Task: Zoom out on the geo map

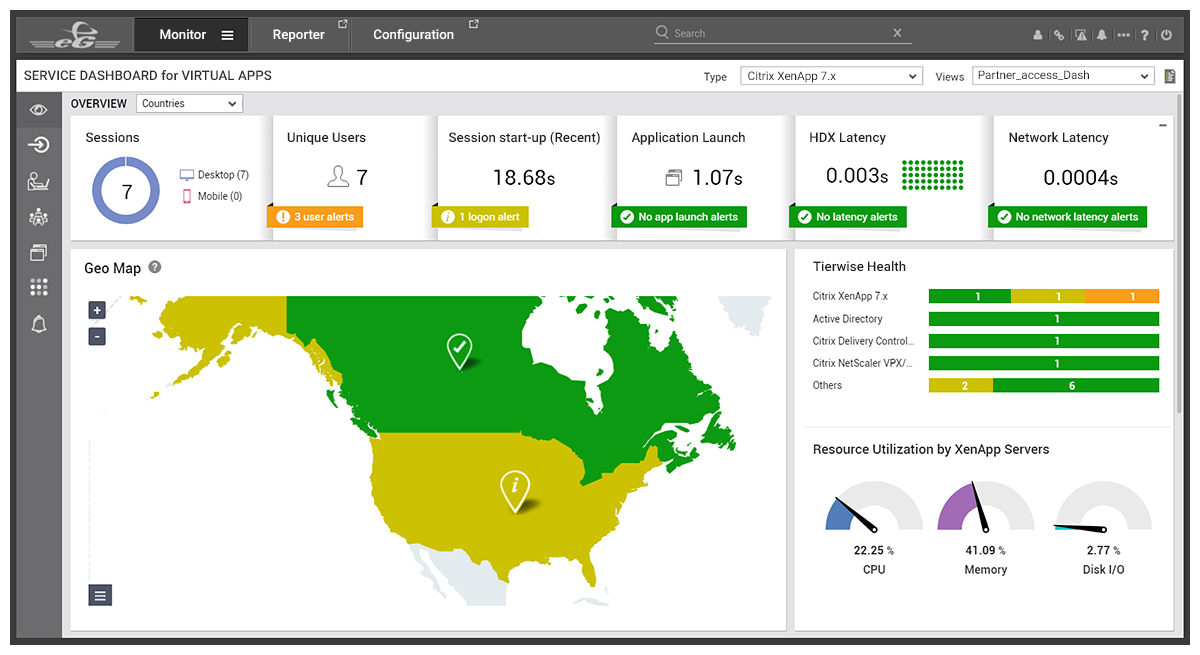Action: coord(97,336)
